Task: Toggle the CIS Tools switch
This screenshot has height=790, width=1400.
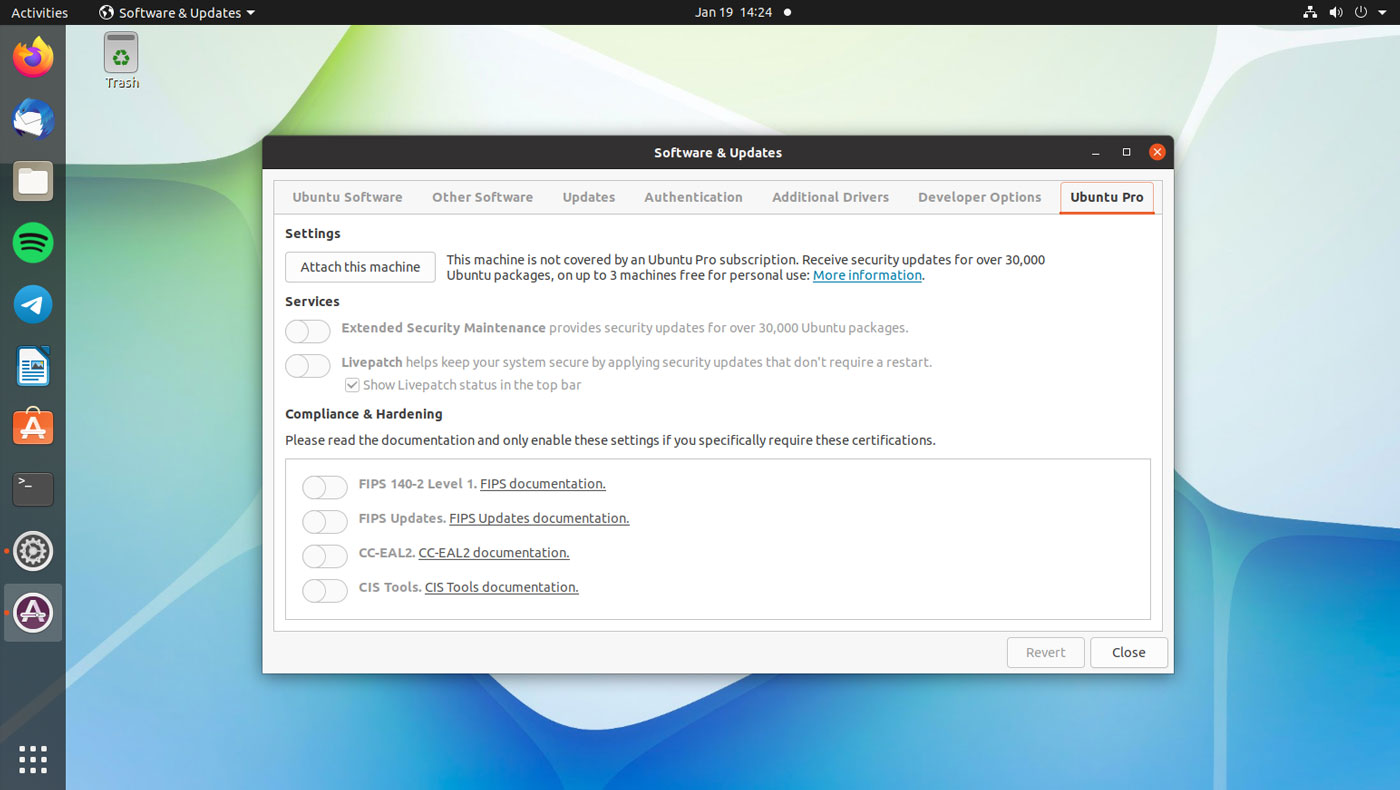Action: [x=325, y=591]
